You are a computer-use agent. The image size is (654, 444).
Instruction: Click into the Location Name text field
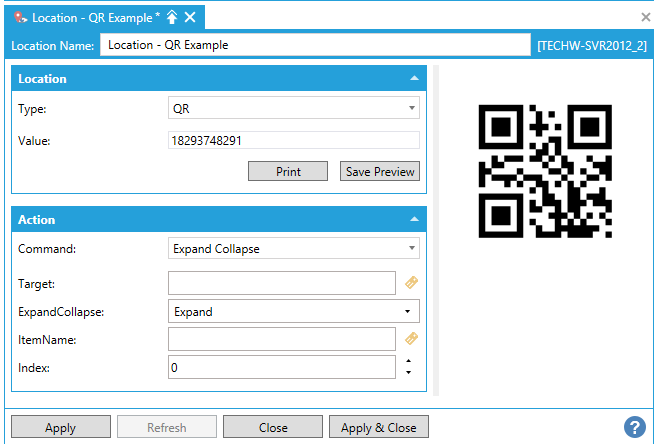(315, 45)
